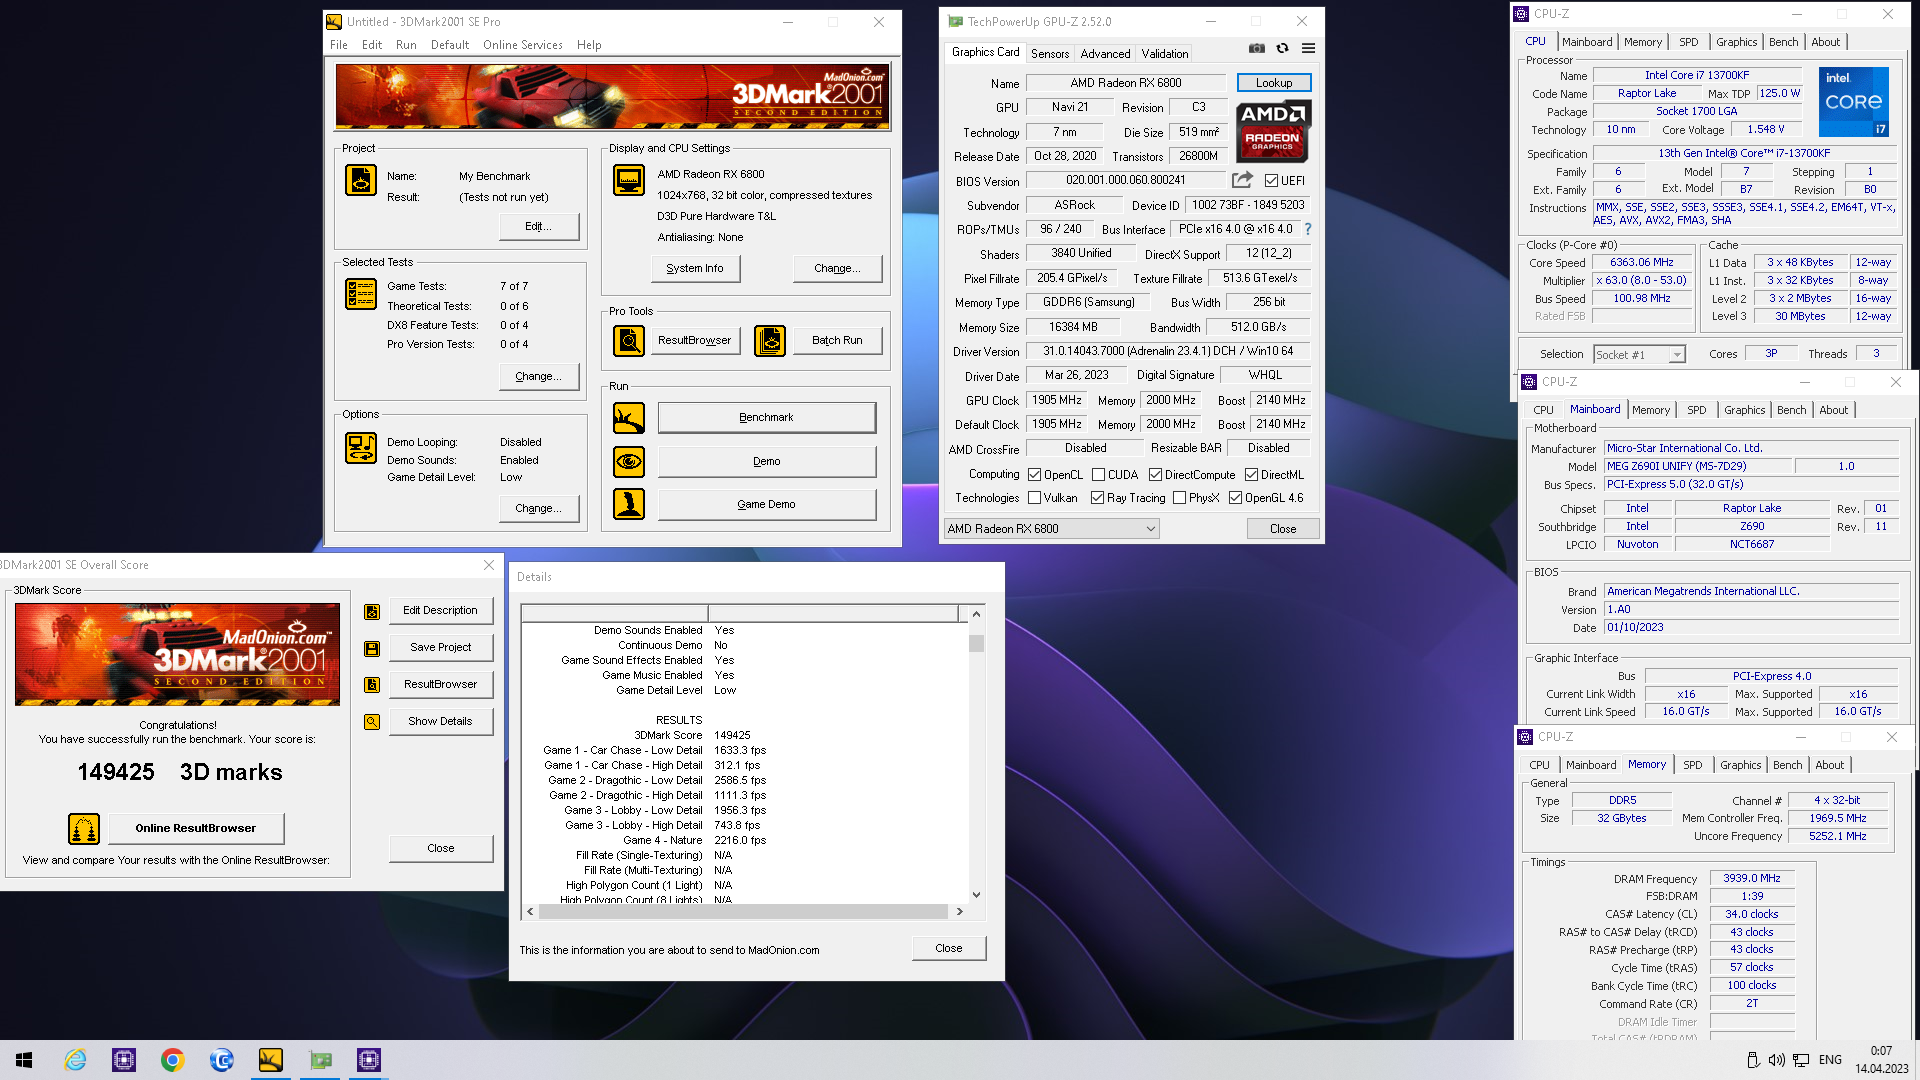This screenshot has height=1080, width=1920.
Task: Click the Edit button in Project section
Action: click(x=538, y=227)
